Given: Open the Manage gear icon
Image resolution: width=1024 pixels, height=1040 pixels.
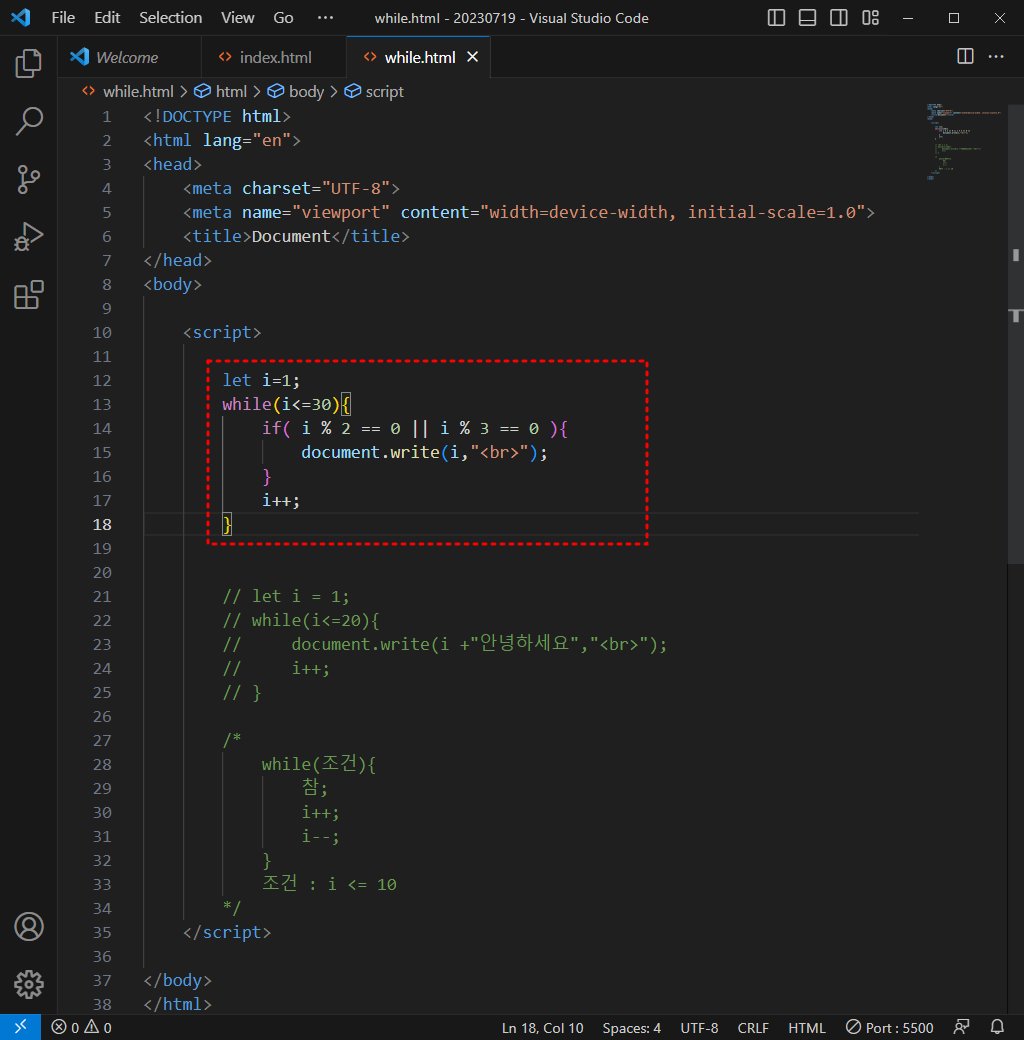Looking at the screenshot, I should tap(29, 984).
